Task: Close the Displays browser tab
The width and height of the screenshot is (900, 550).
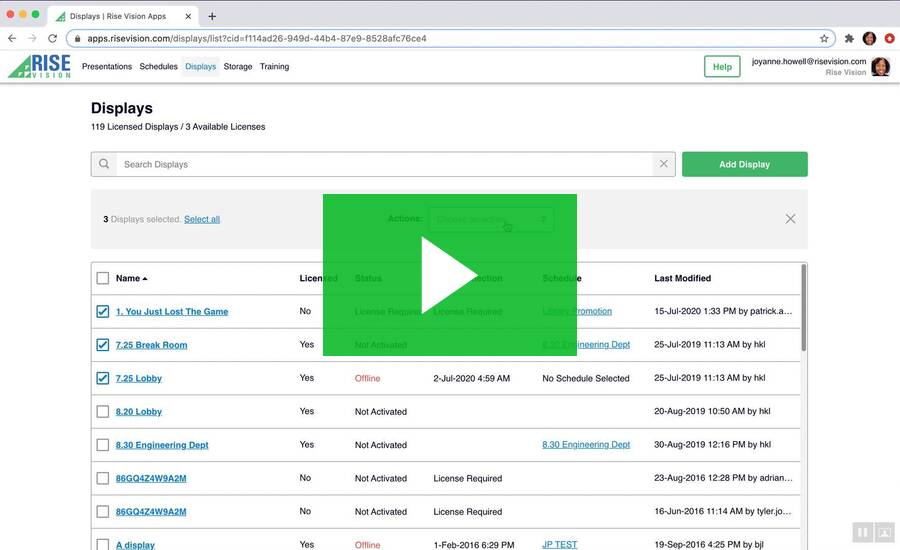Action: 188,16
